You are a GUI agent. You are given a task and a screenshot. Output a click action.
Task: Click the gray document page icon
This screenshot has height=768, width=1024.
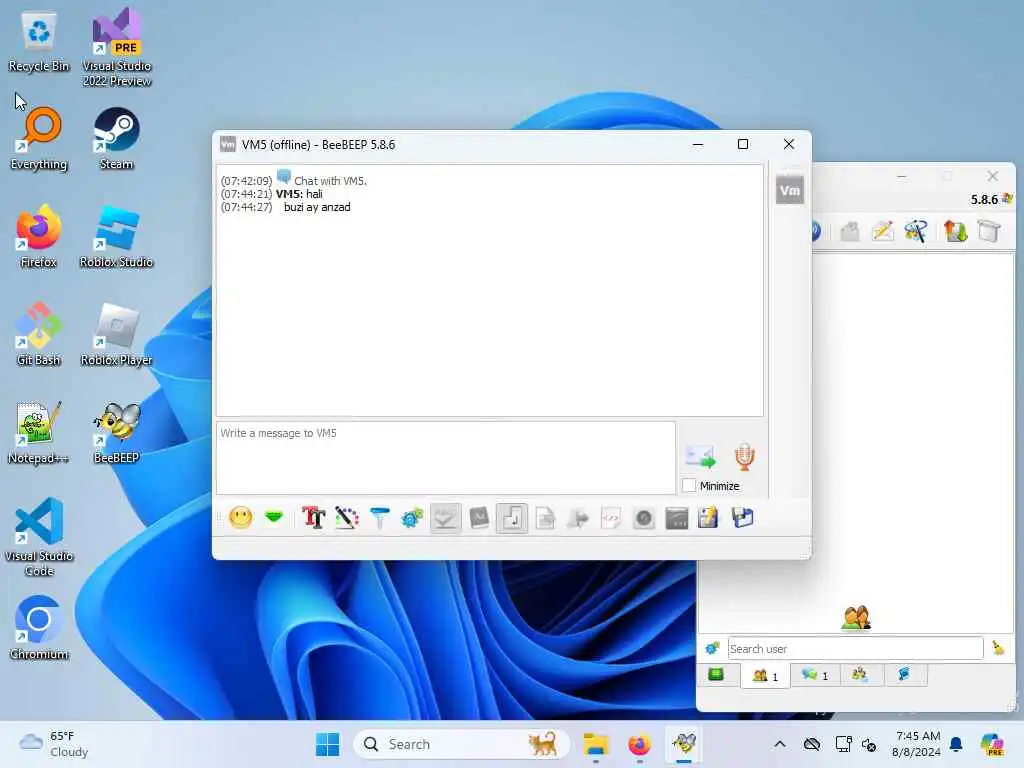(x=545, y=519)
